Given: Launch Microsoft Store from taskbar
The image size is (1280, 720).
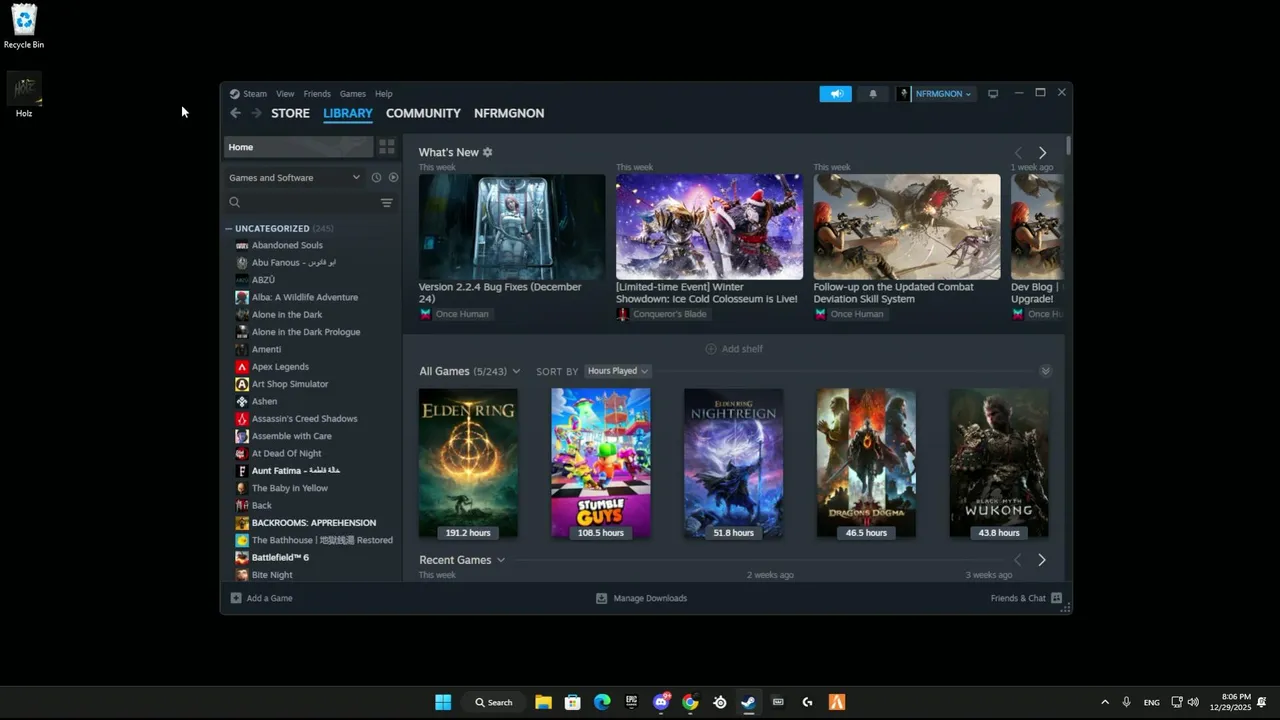Looking at the screenshot, I should coord(572,702).
